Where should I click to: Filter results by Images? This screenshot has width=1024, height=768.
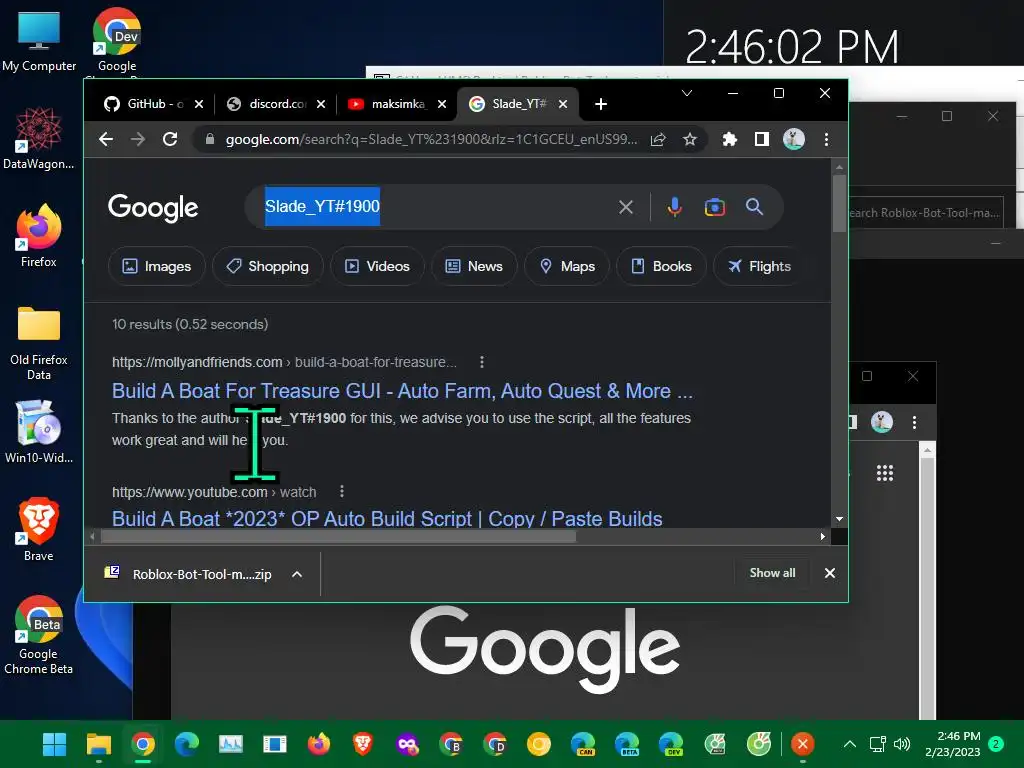point(157,266)
